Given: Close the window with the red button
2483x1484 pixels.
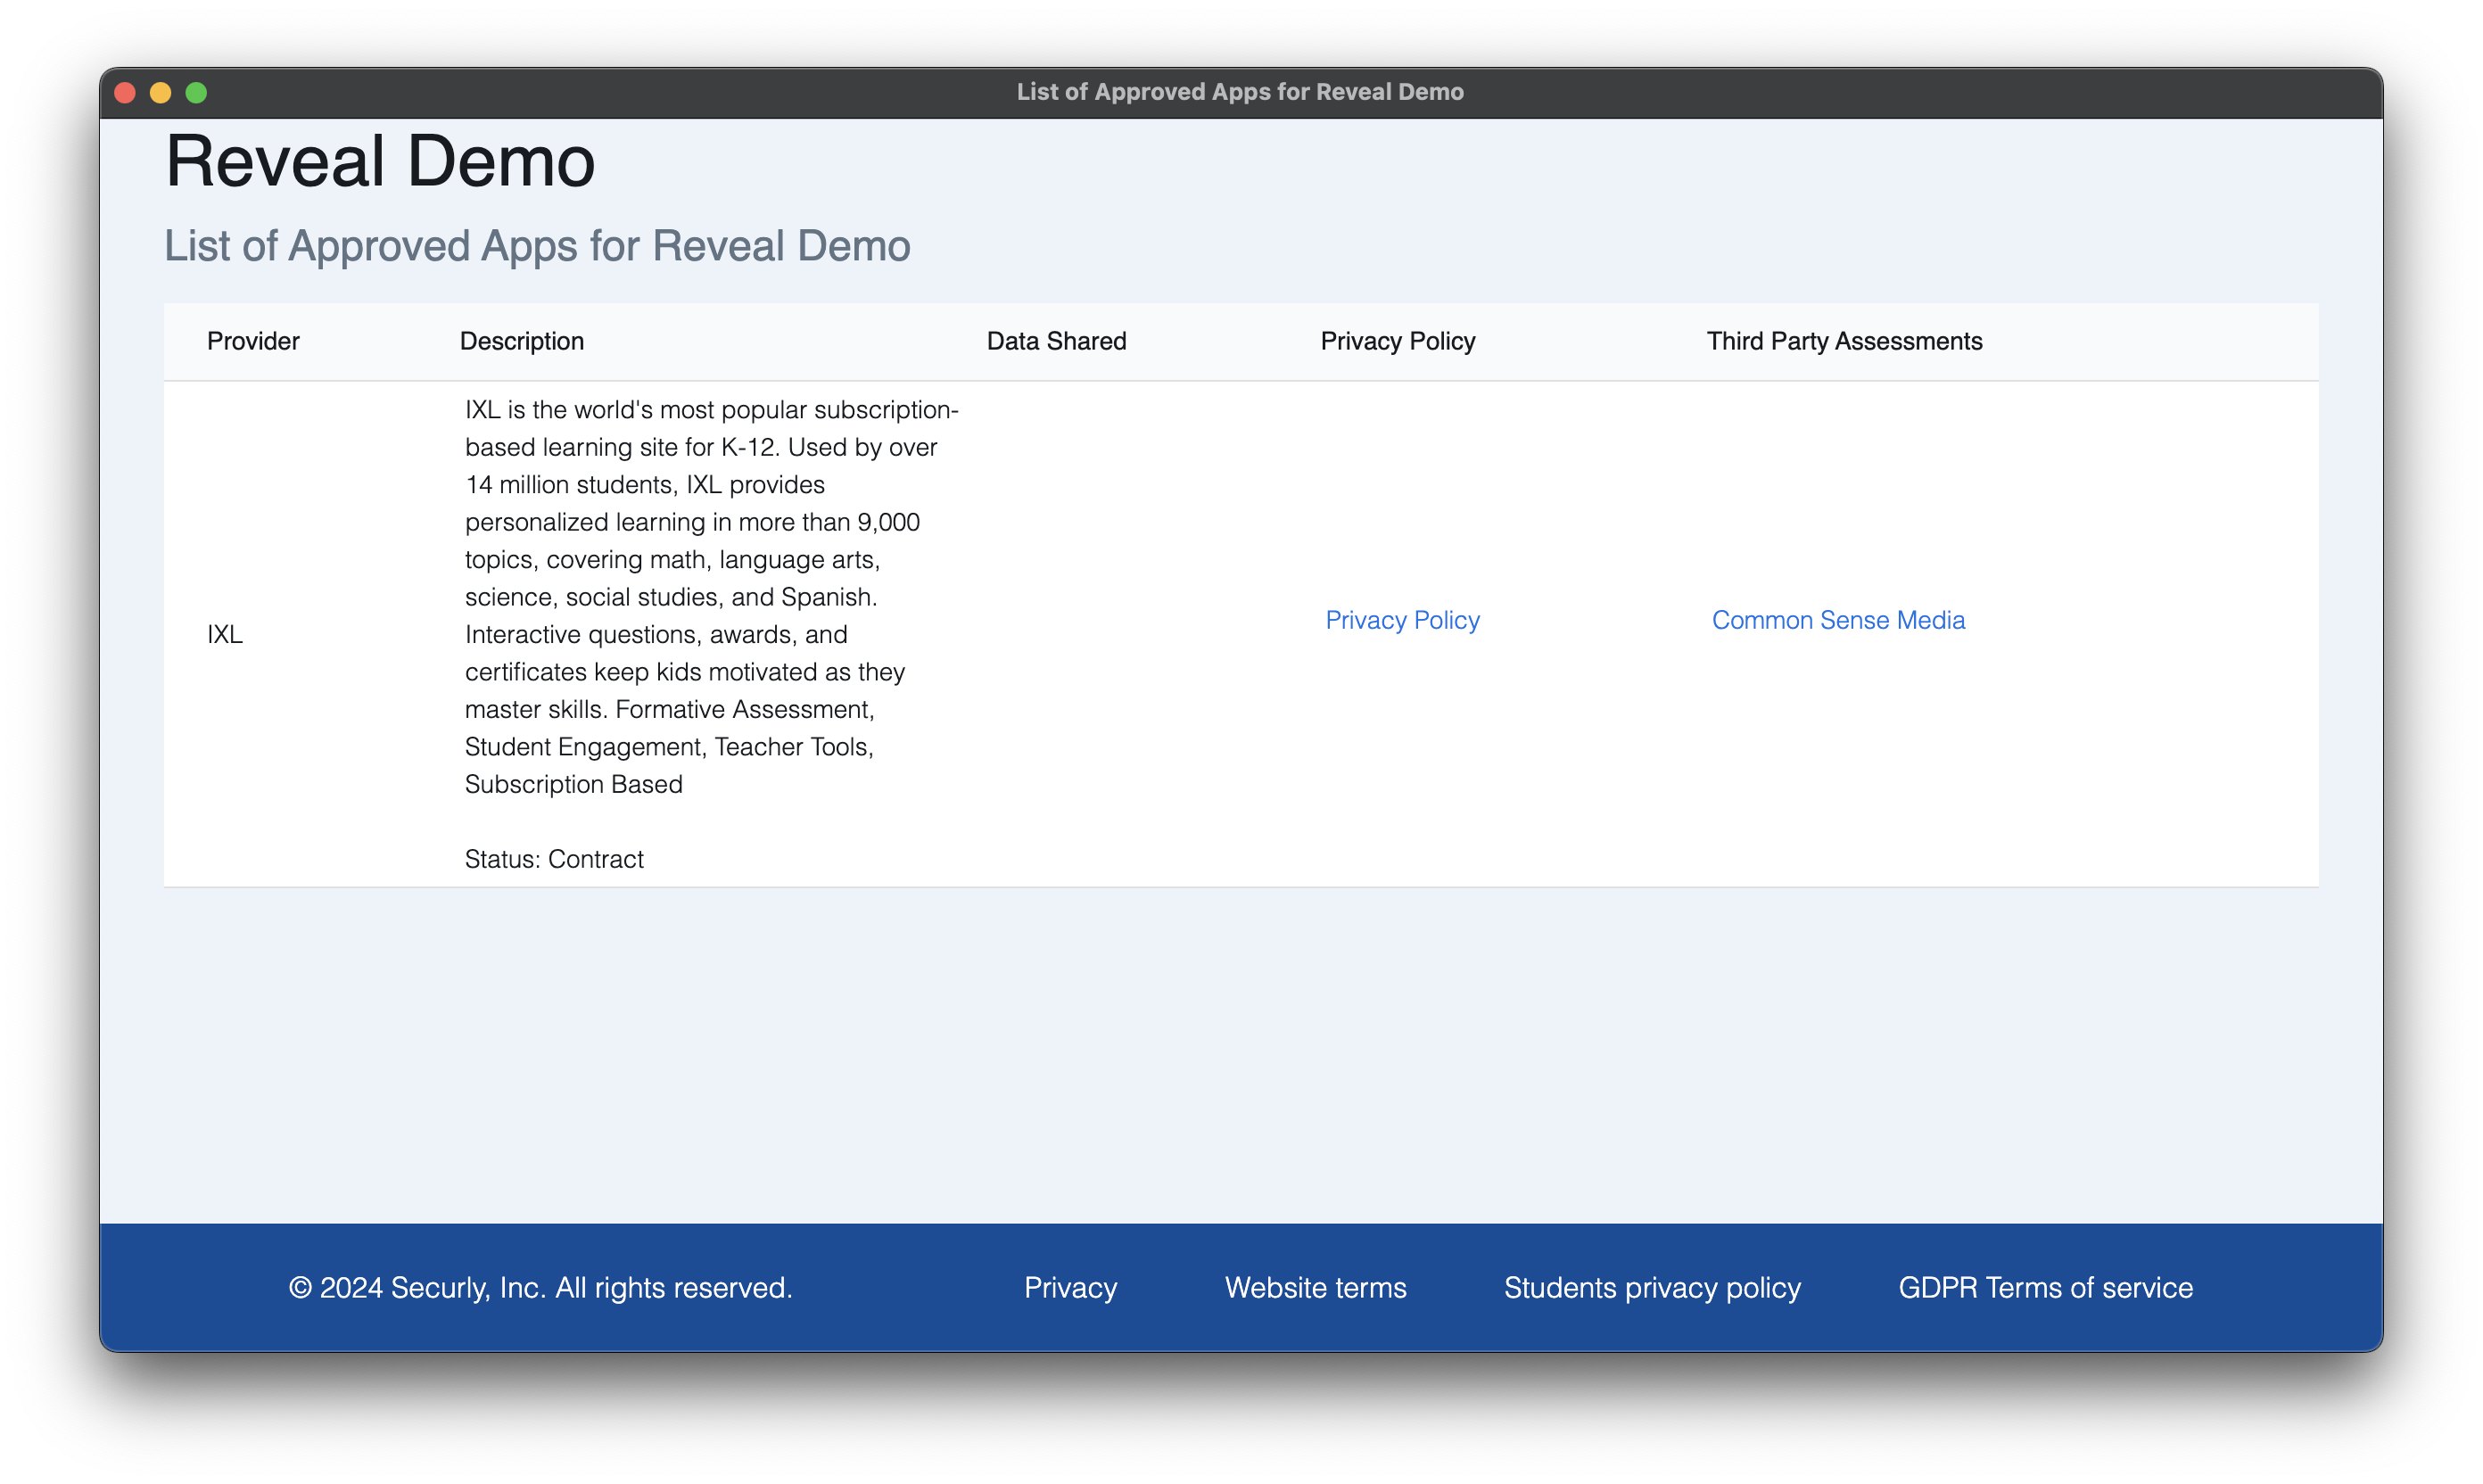Looking at the screenshot, I should pyautogui.click(x=125, y=93).
